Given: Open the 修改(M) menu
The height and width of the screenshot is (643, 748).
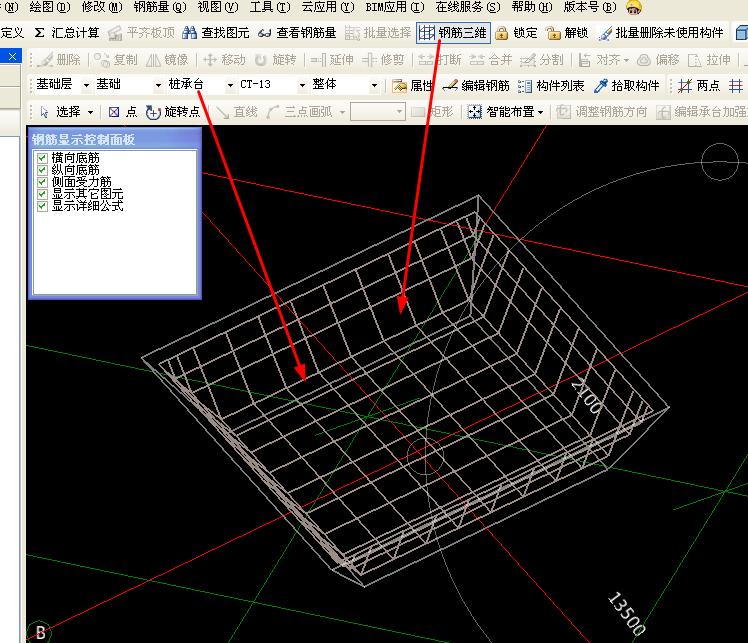Looking at the screenshot, I should (x=102, y=7).
